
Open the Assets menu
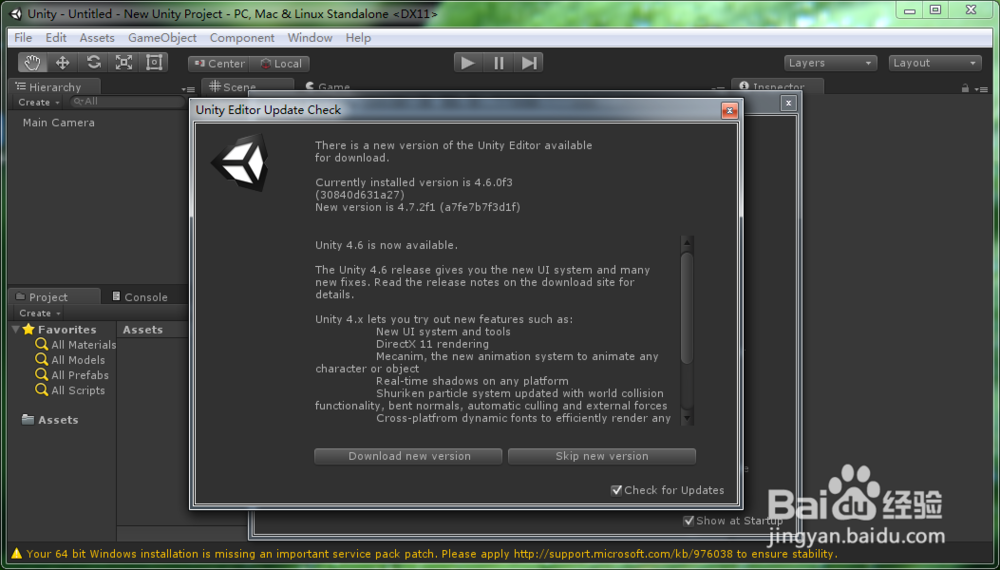pyautogui.click(x=97, y=38)
